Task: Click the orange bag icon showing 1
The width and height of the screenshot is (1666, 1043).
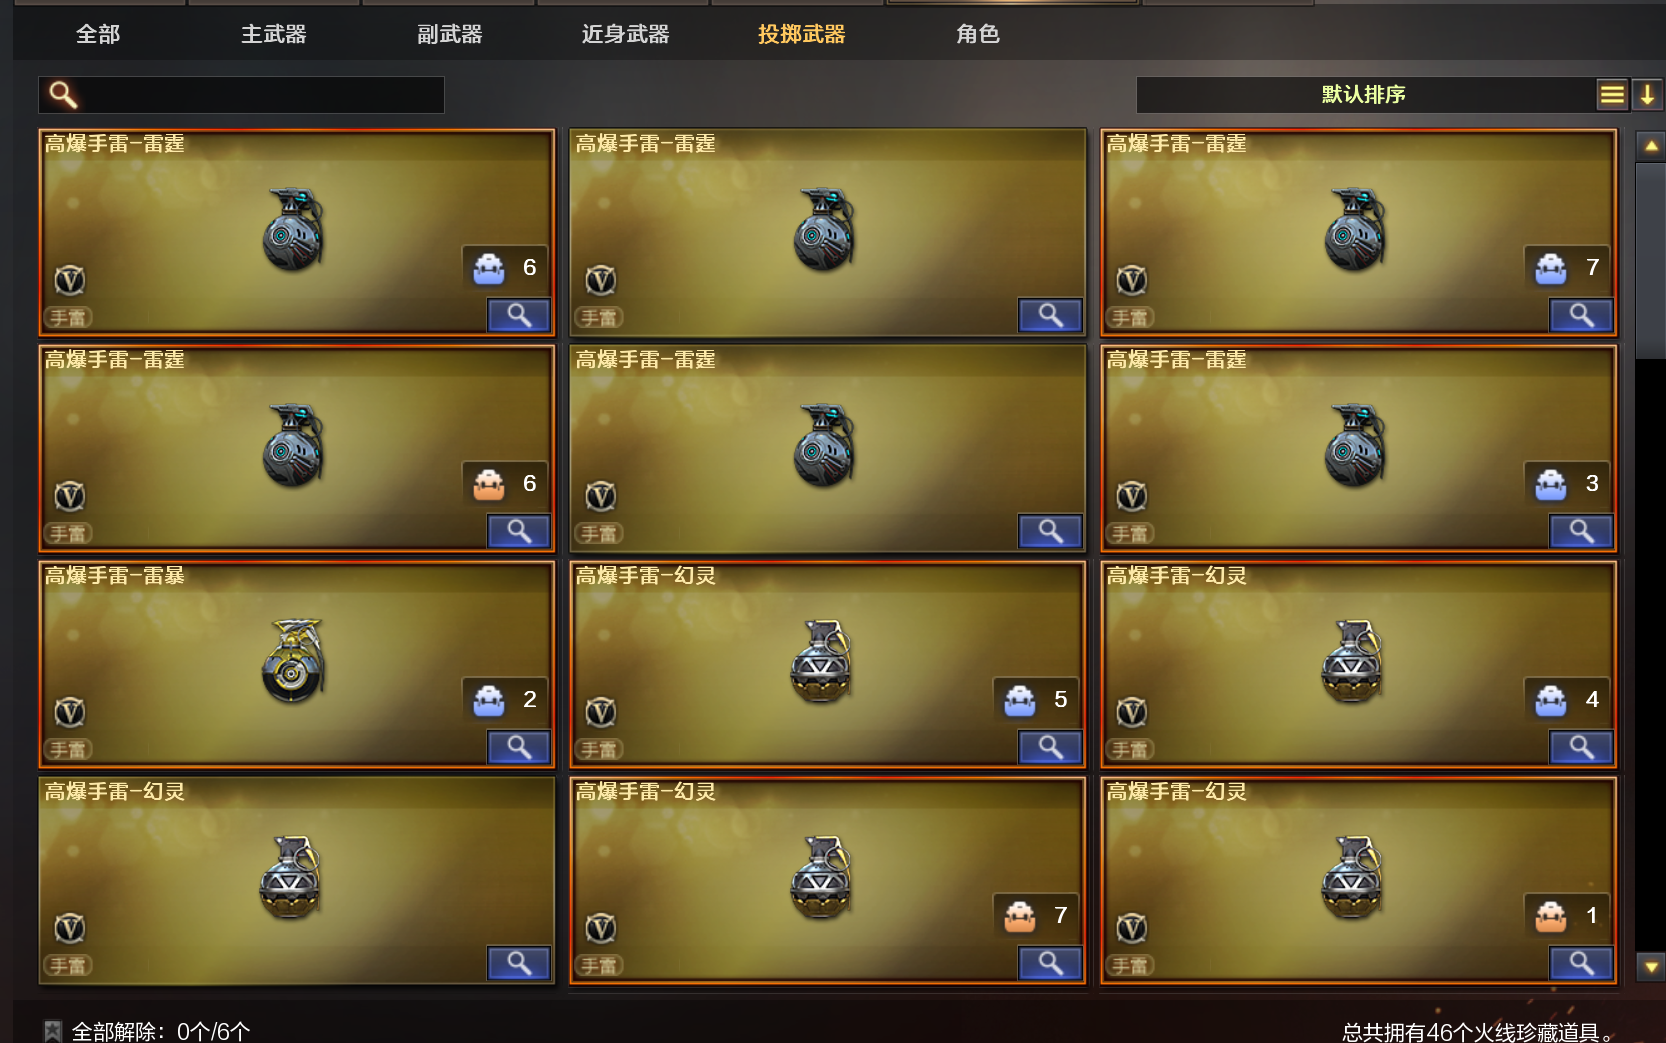Action: 1550,916
